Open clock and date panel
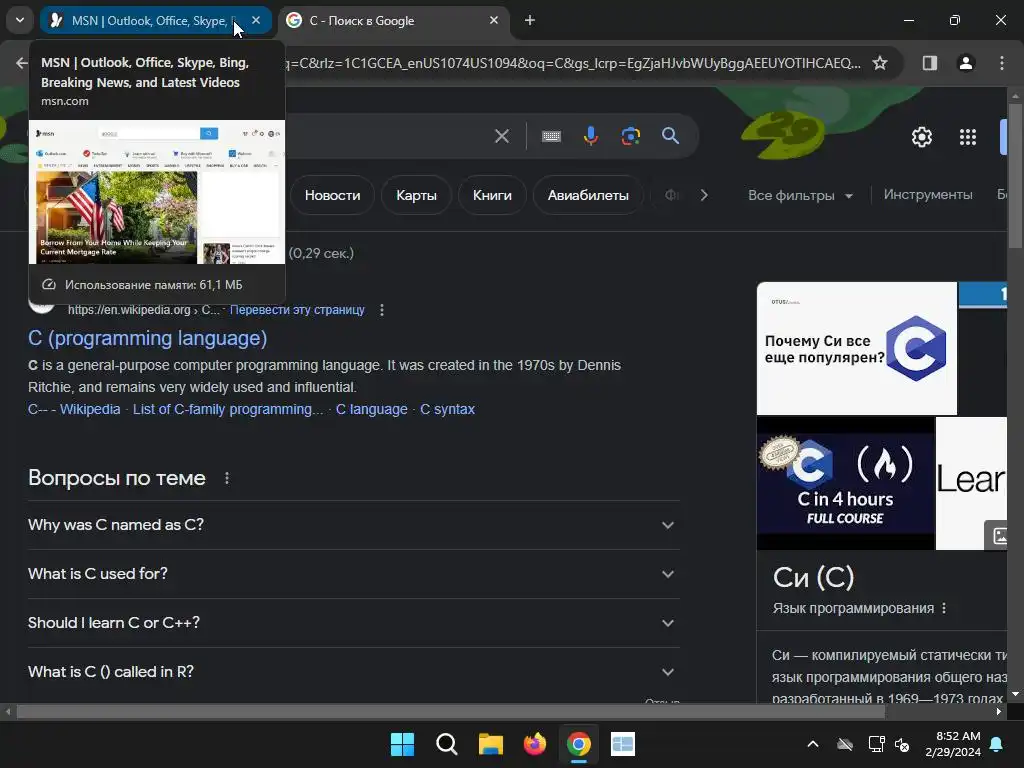Viewport: 1024px width, 768px height. (x=953, y=744)
